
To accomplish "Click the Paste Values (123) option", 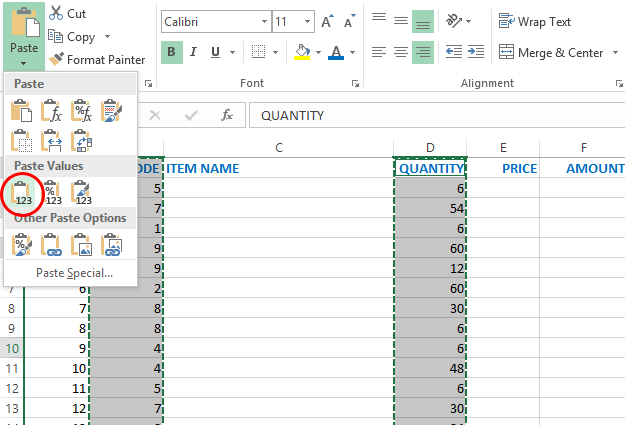I will pos(23,190).
